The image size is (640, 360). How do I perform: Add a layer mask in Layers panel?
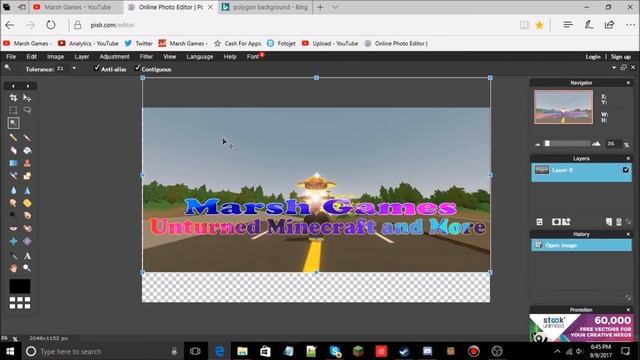[x=556, y=222]
